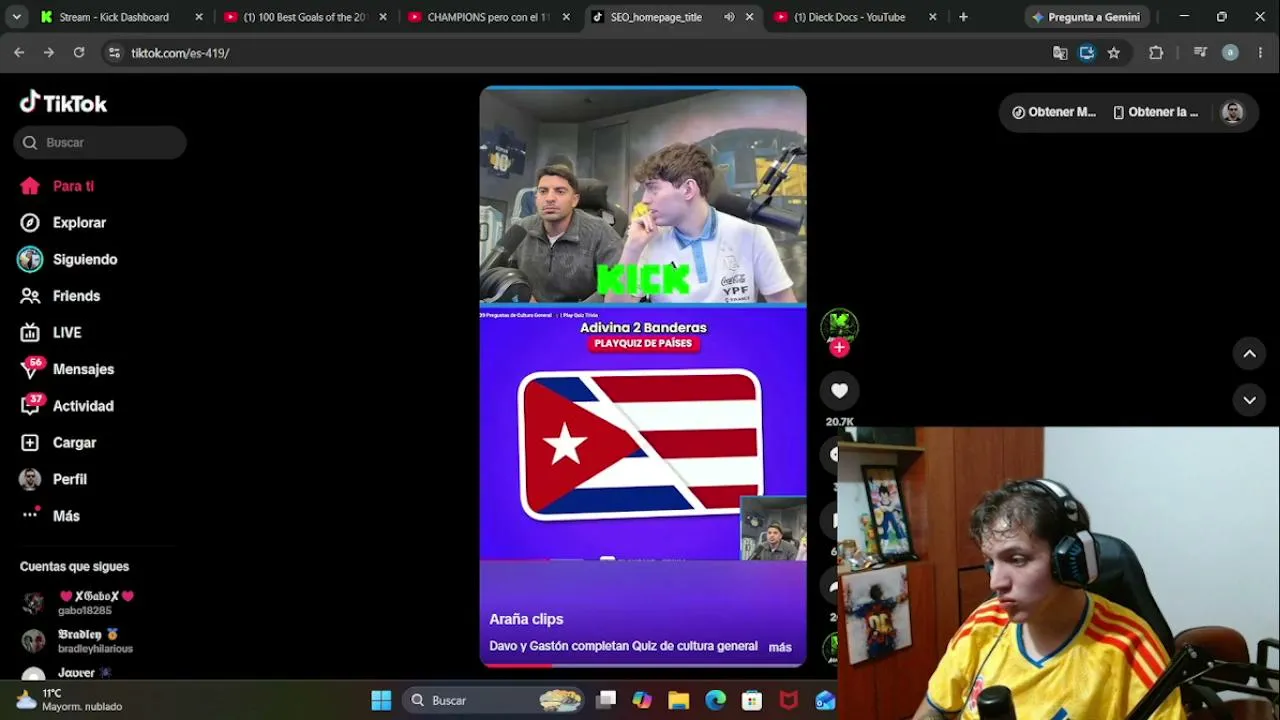Expand video description with más
Image resolution: width=1280 pixels, height=720 pixels.
point(780,647)
